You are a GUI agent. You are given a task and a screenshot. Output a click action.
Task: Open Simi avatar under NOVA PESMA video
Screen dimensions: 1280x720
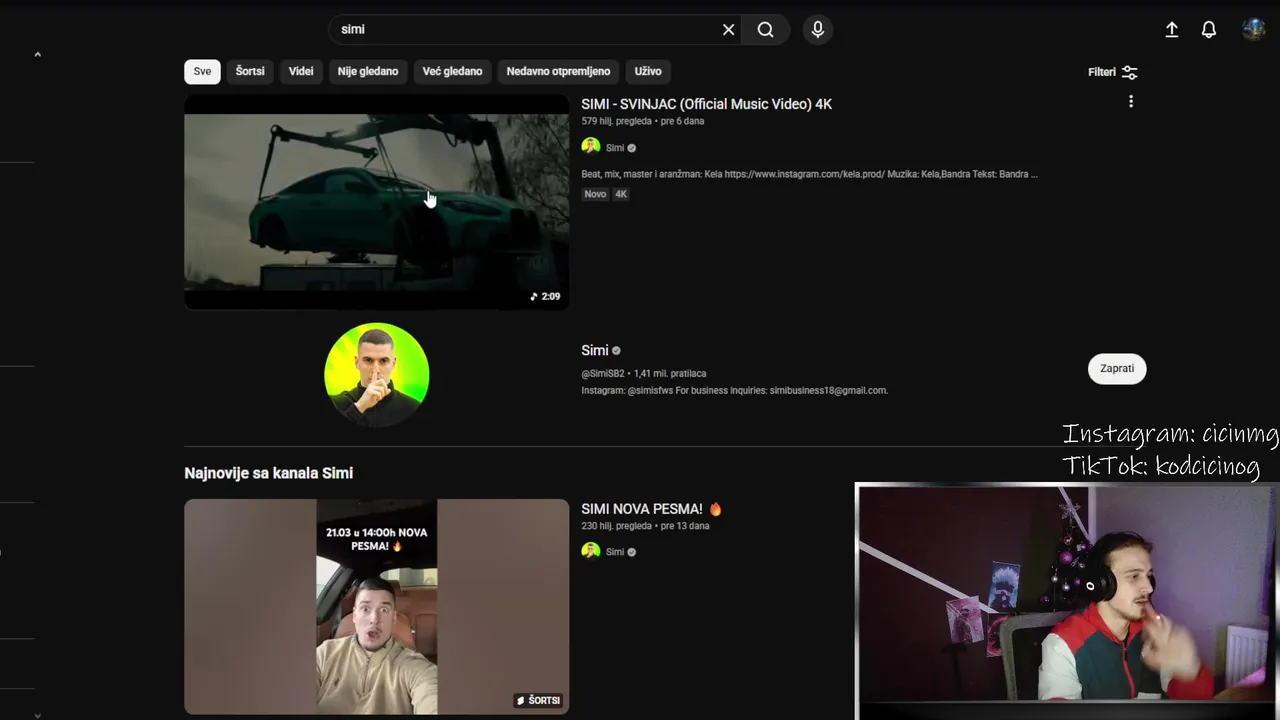point(591,551)
